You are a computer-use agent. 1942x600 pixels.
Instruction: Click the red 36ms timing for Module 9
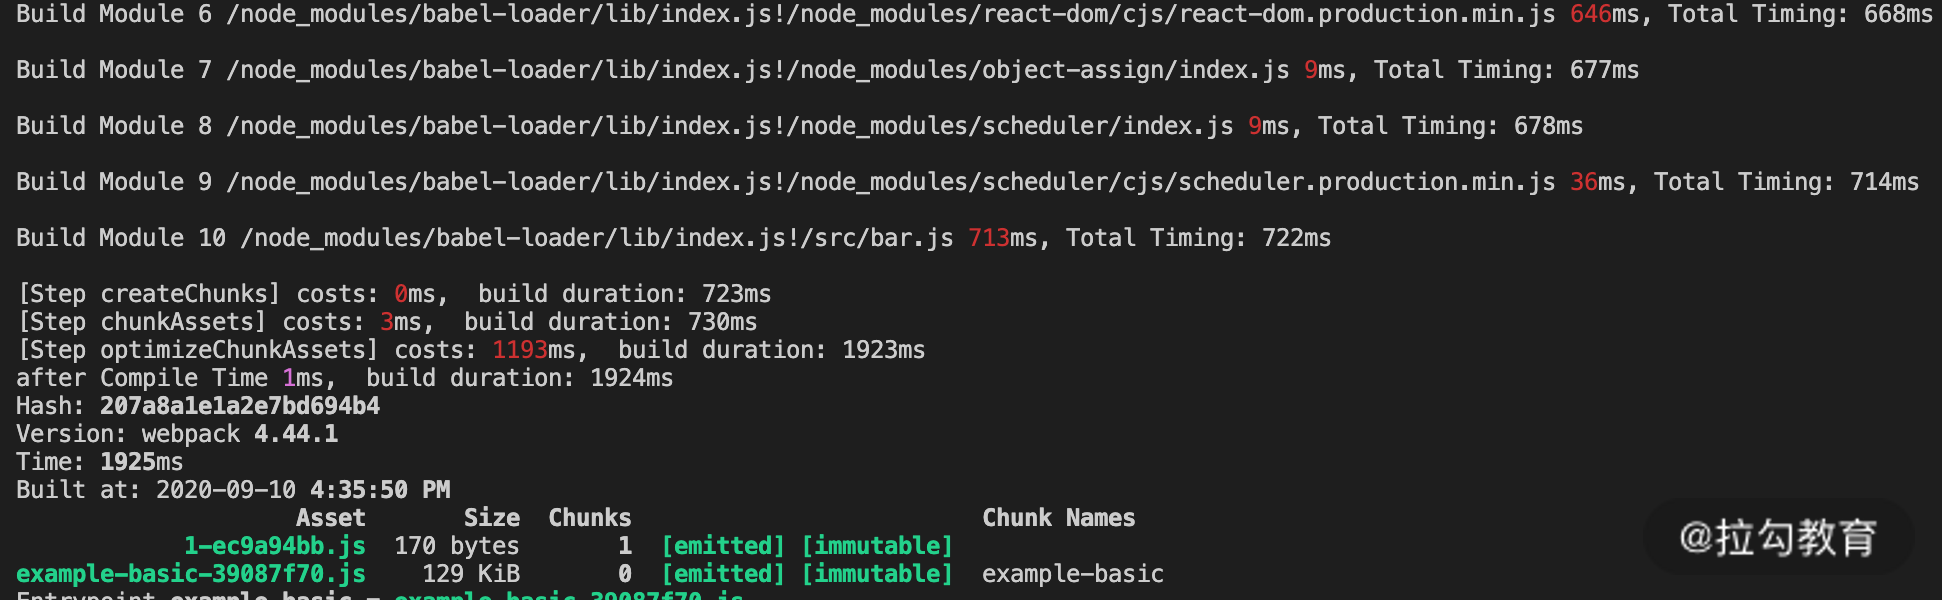pos(1583,182)
